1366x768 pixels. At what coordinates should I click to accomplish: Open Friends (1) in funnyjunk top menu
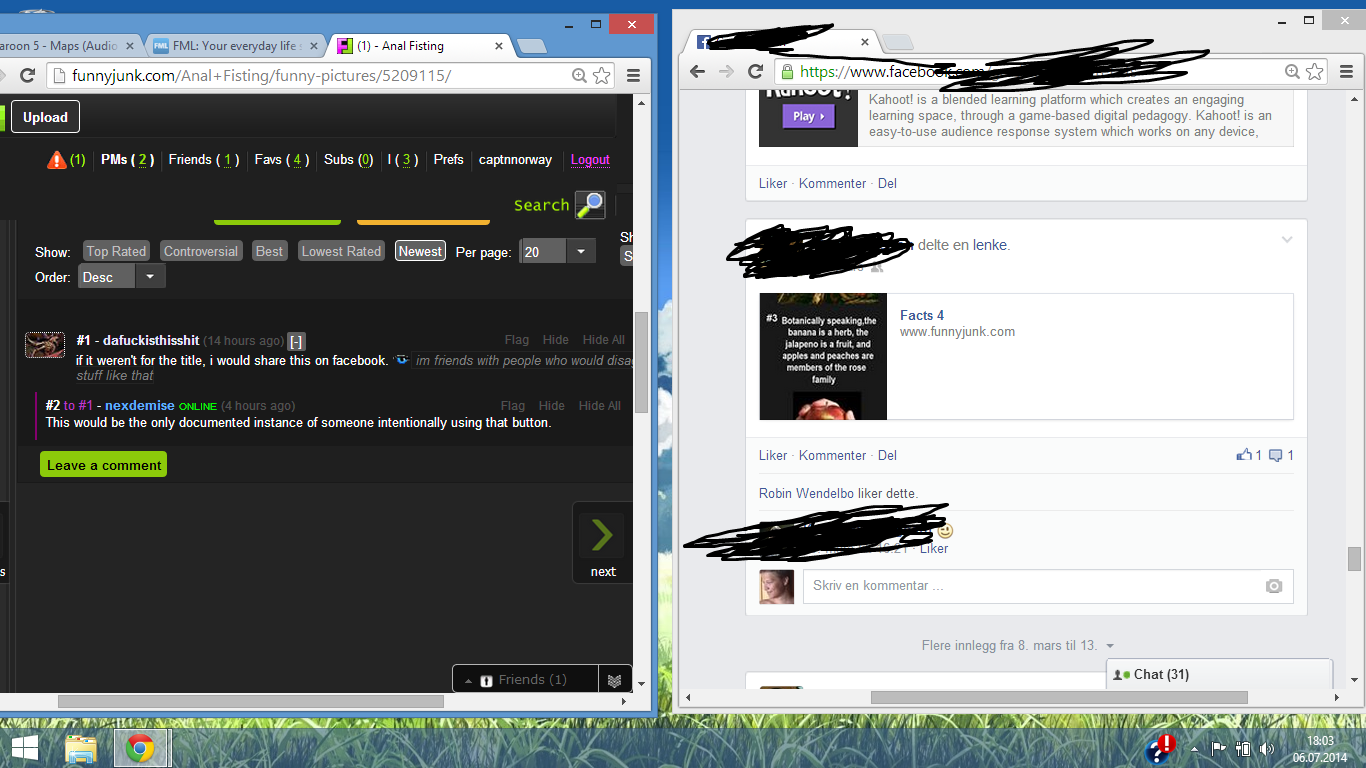pos(203,160)
